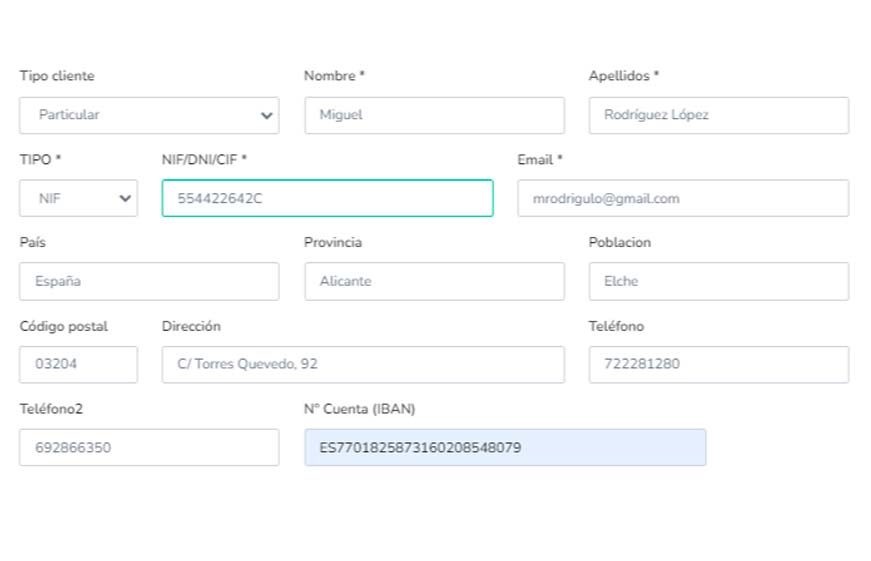Image resolution: width=871 pixels, height=561 pixels.
Task: Click the Teléfono field with 722281280
Action: (x=718, y=364)
